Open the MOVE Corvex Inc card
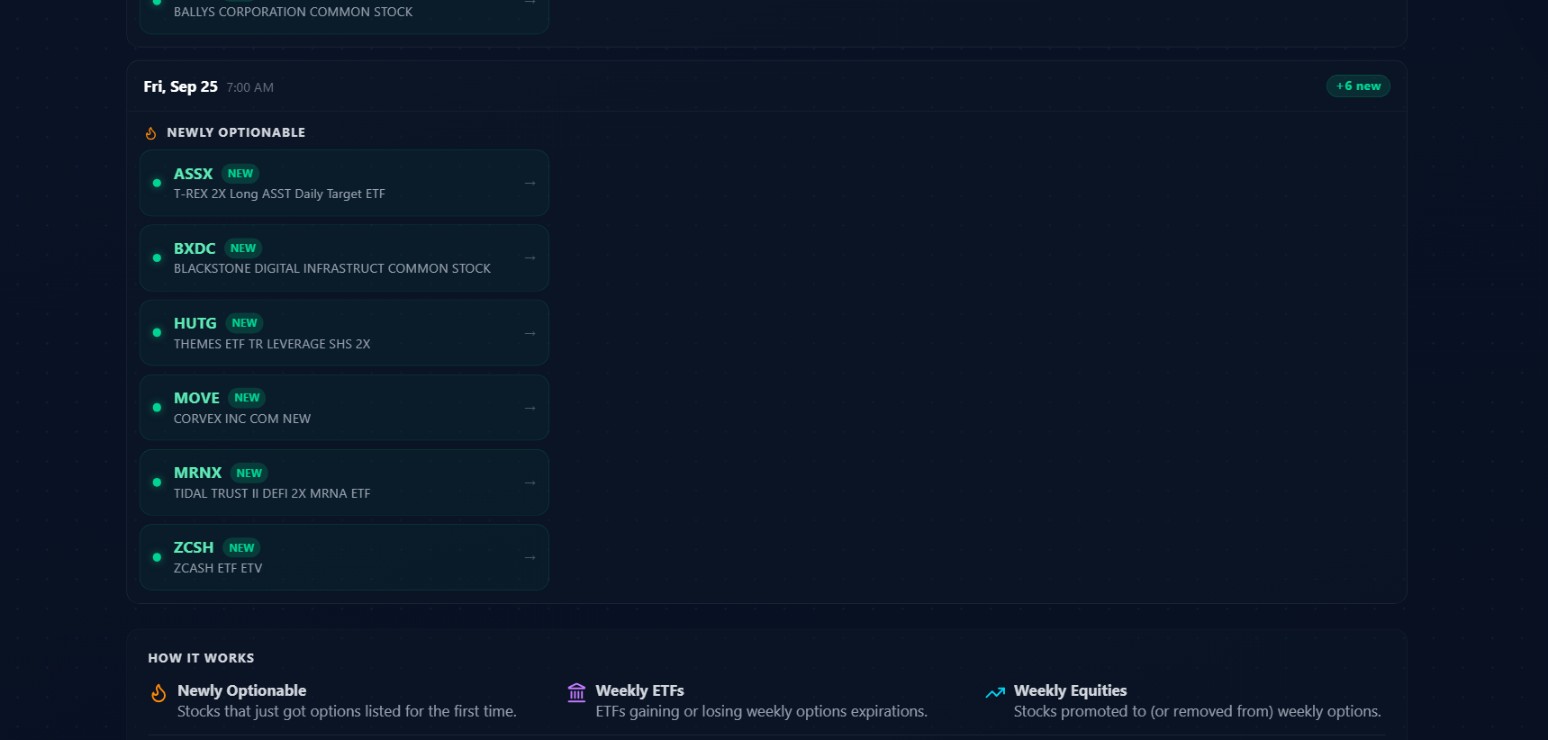 (344, 408)
